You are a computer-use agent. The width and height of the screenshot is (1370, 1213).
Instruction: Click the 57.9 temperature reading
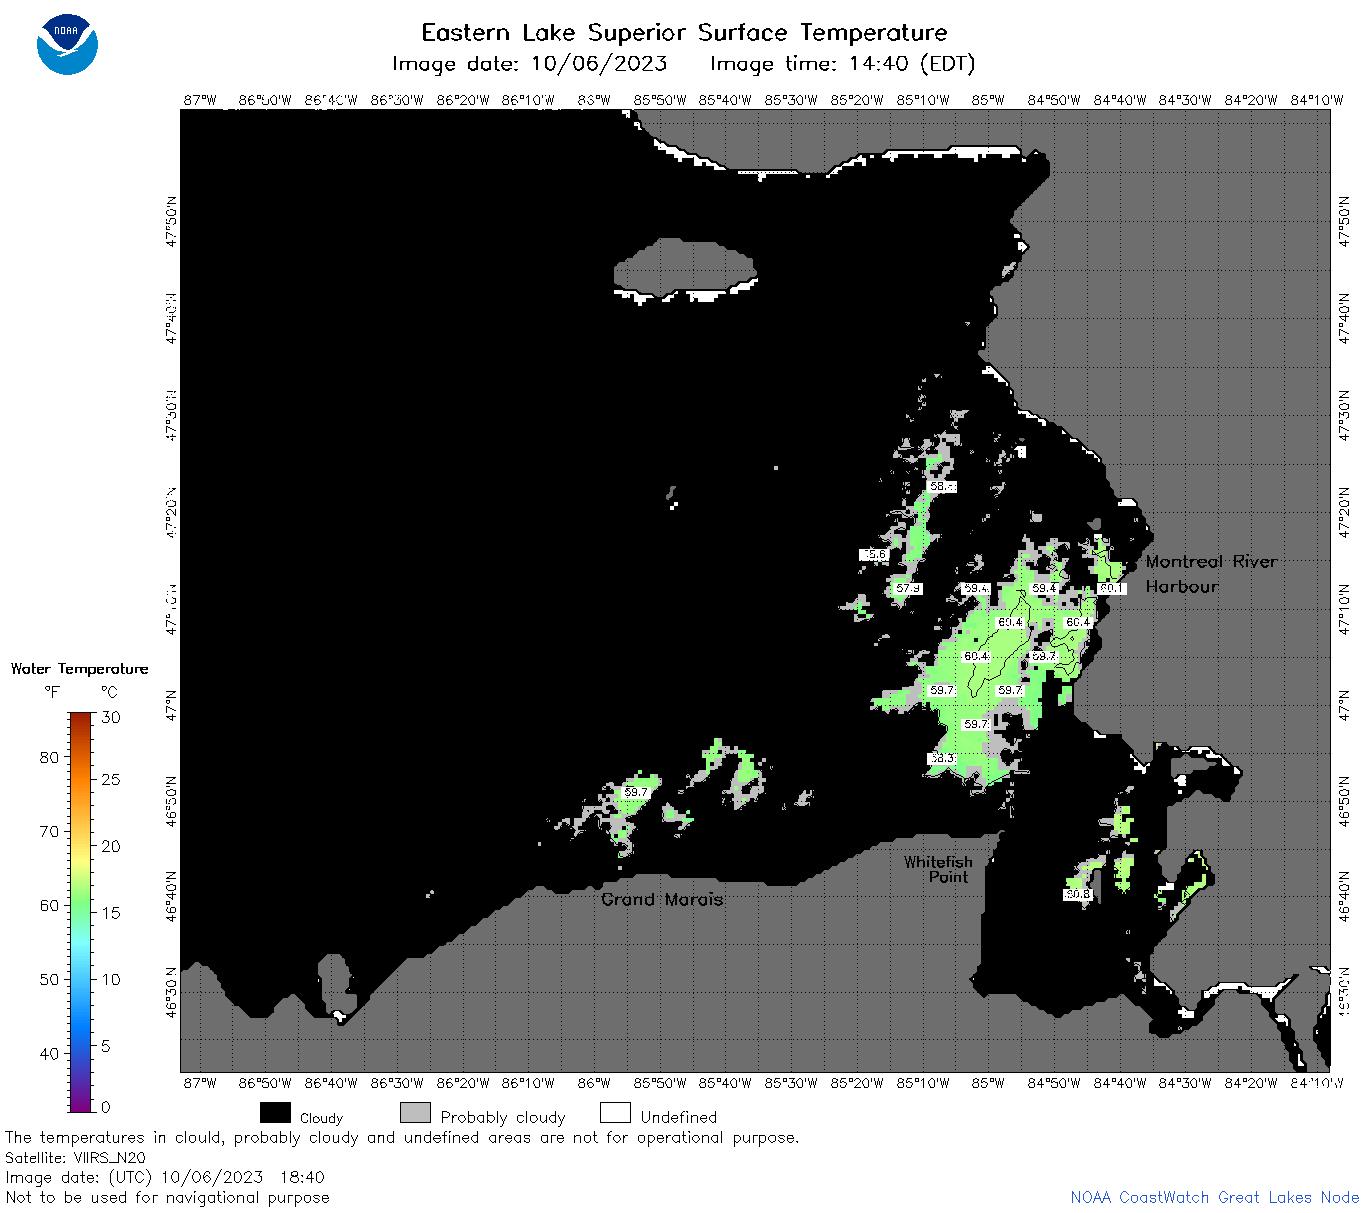pos(908,588)
